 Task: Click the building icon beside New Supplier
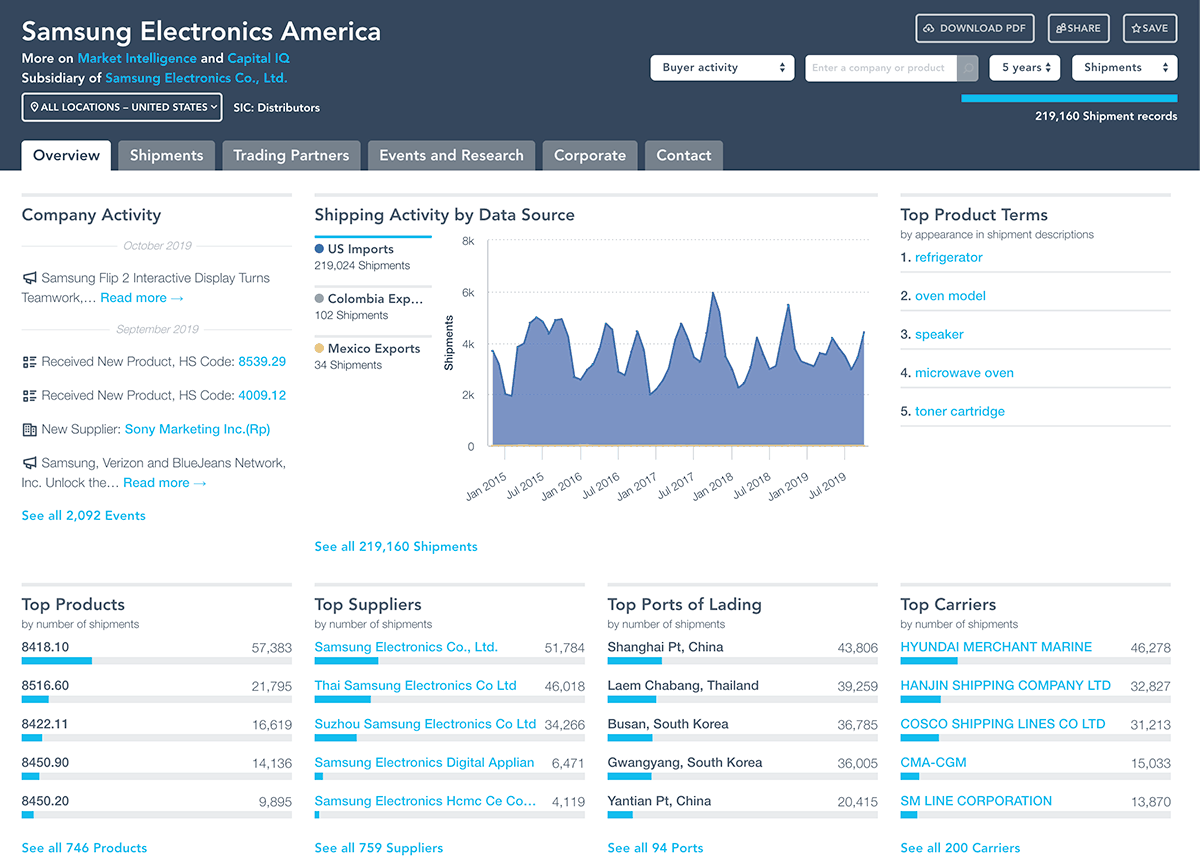[x=30, y=430]
